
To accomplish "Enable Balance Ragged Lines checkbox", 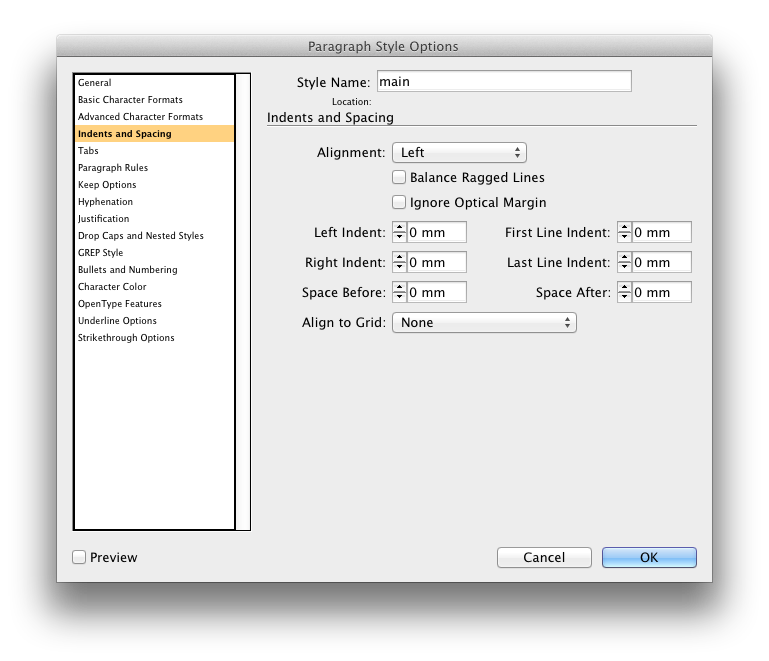I will pos(399,177).
